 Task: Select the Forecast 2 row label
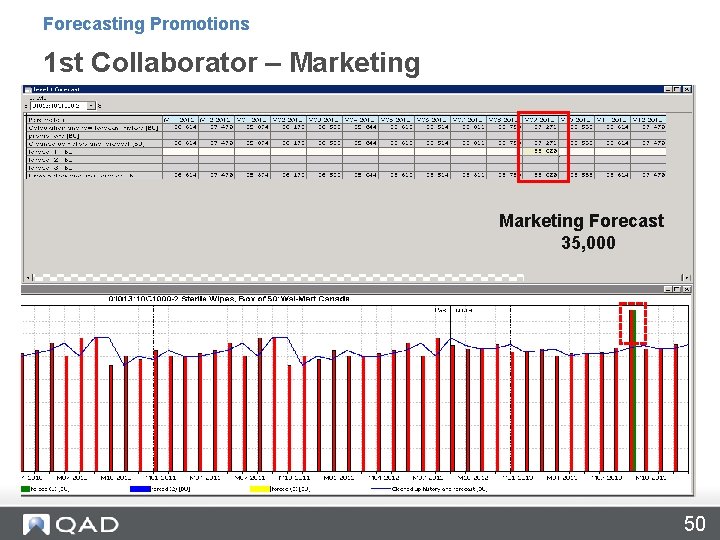coord(95,160)
